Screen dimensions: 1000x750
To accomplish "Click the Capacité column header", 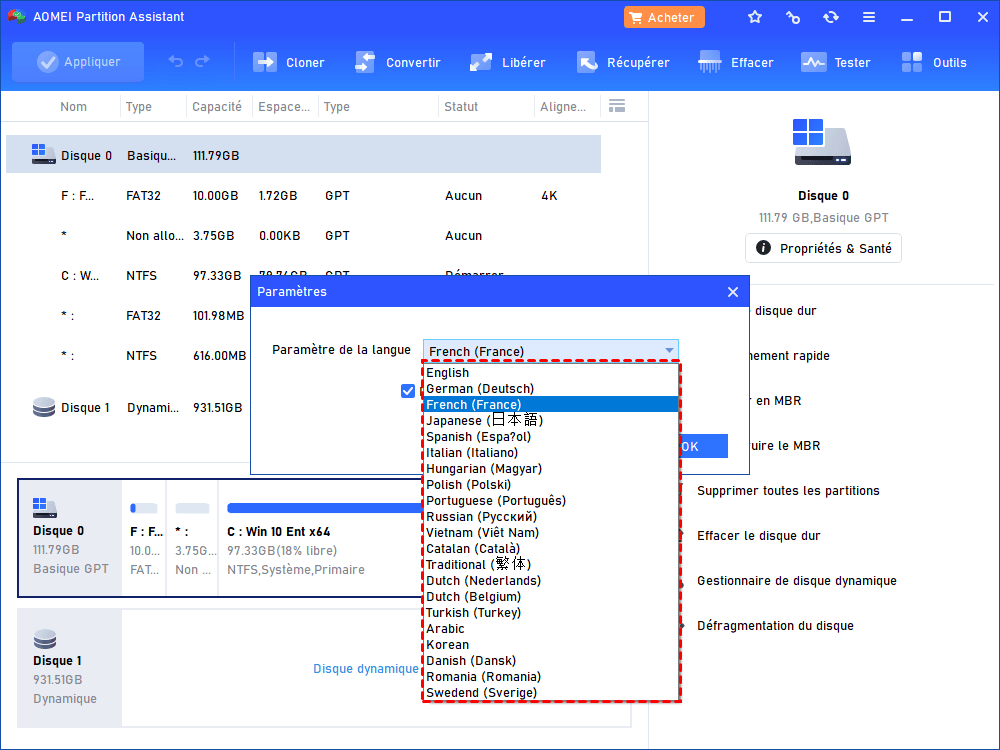I will (217, 107).
